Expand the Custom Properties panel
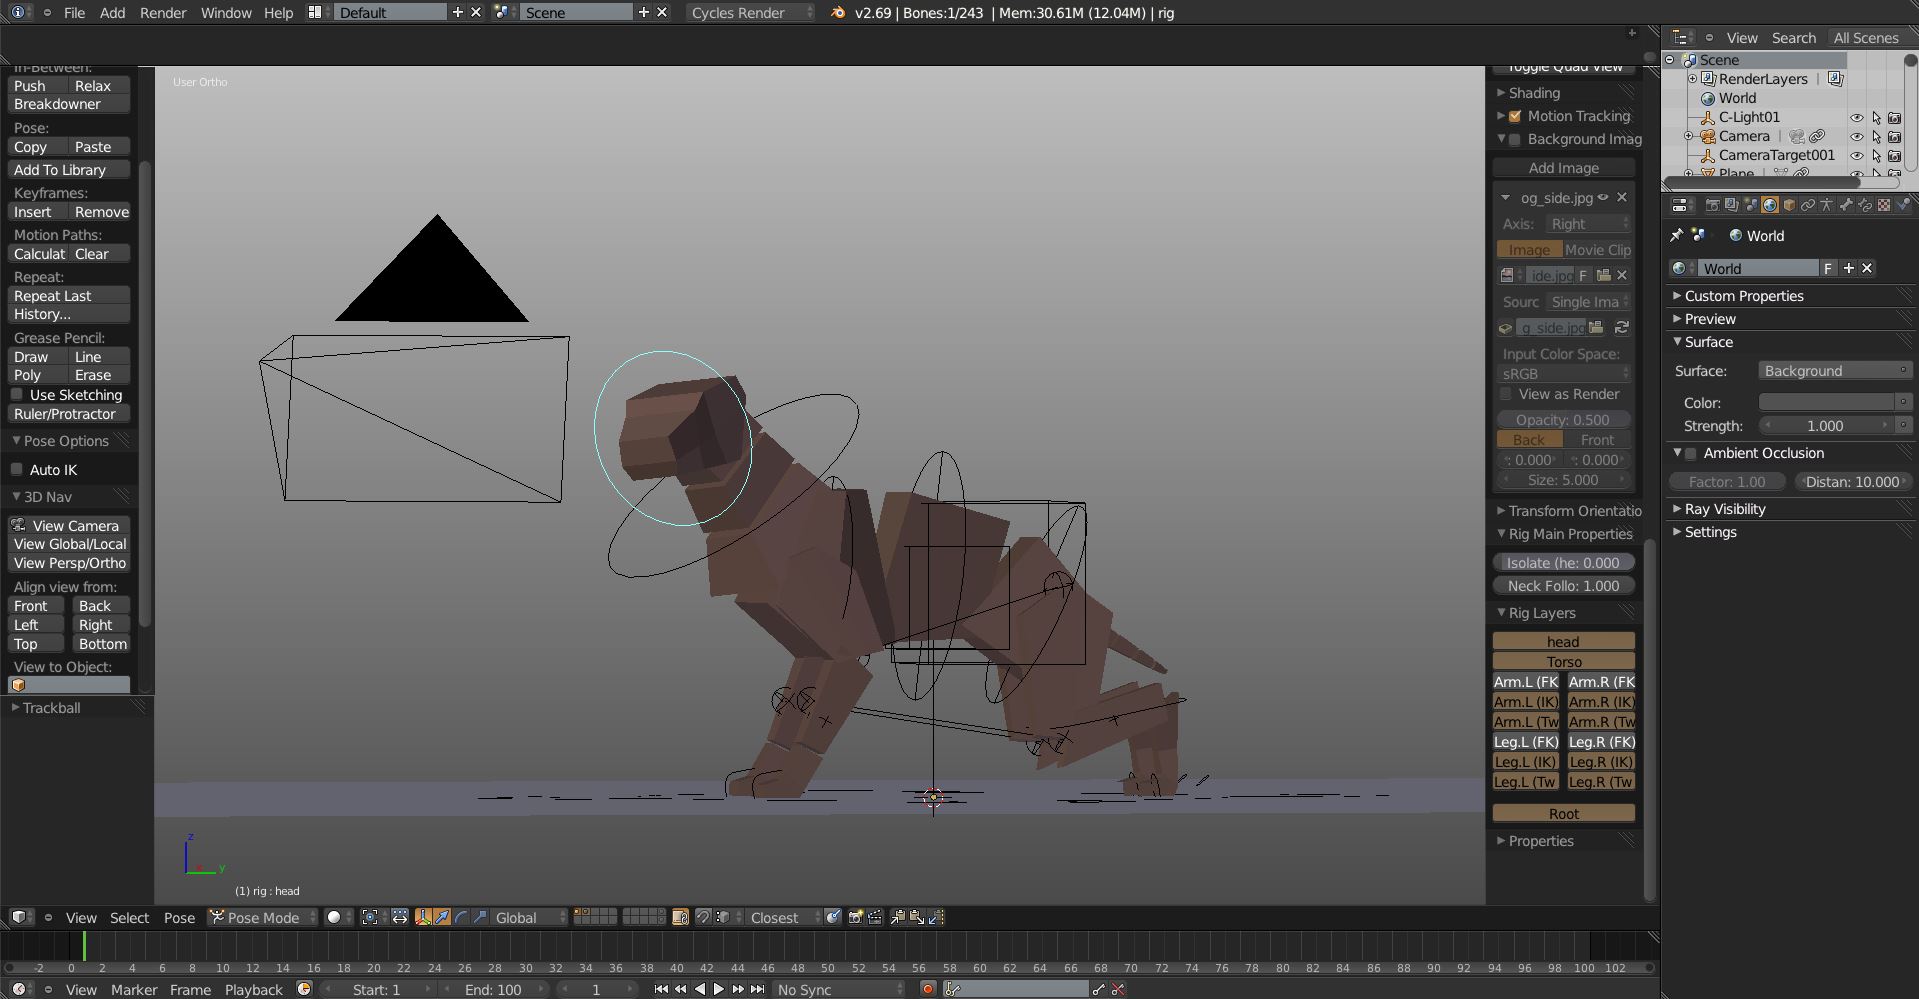 pos(1744,296)
